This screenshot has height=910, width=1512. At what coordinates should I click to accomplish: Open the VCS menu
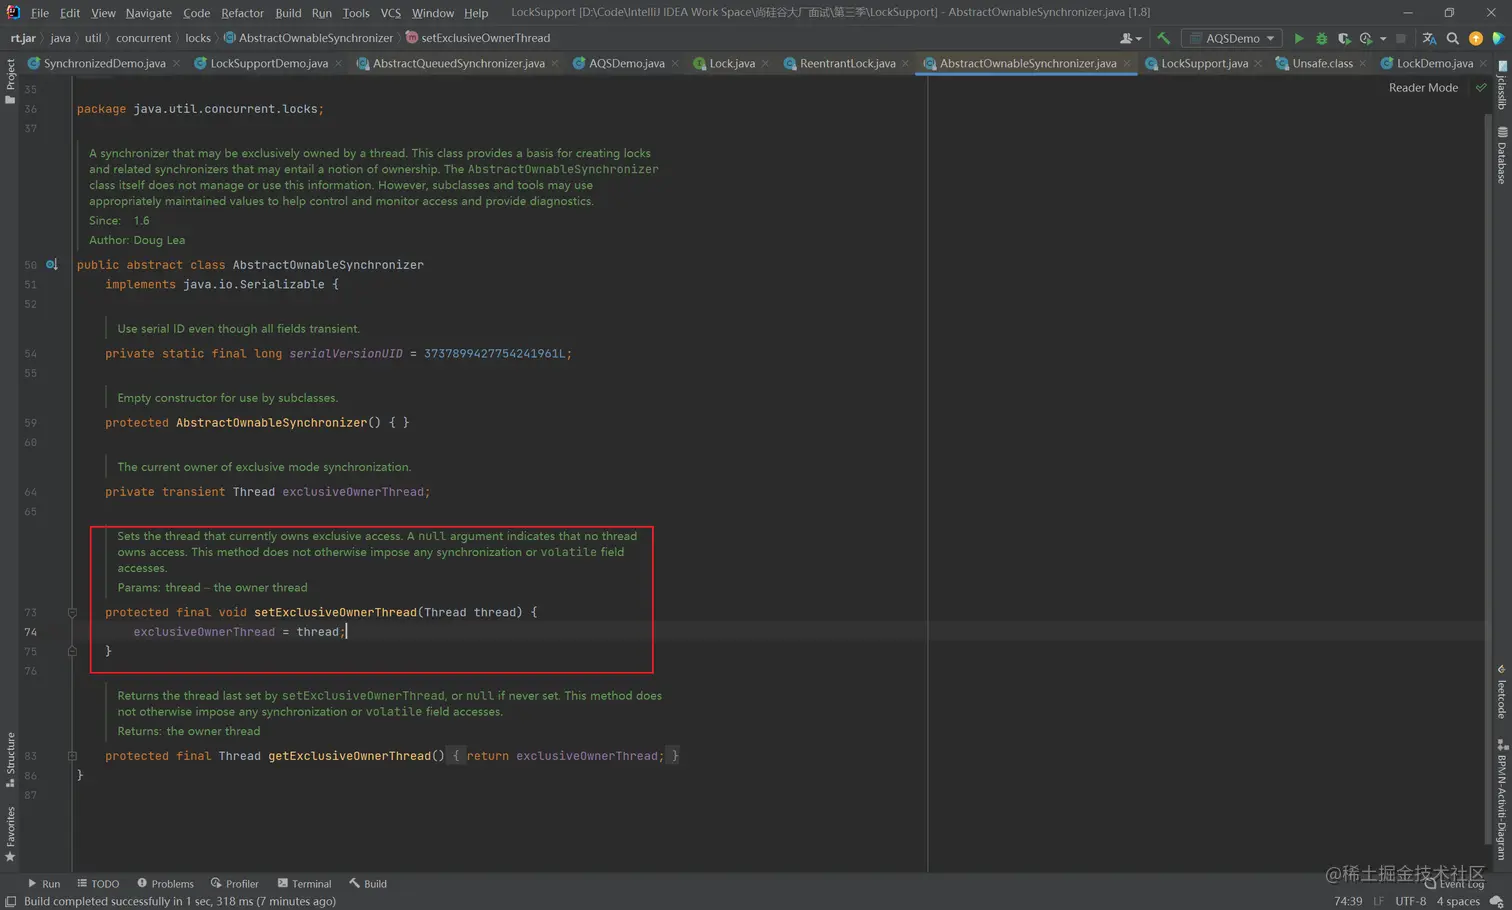pos(390,12)
